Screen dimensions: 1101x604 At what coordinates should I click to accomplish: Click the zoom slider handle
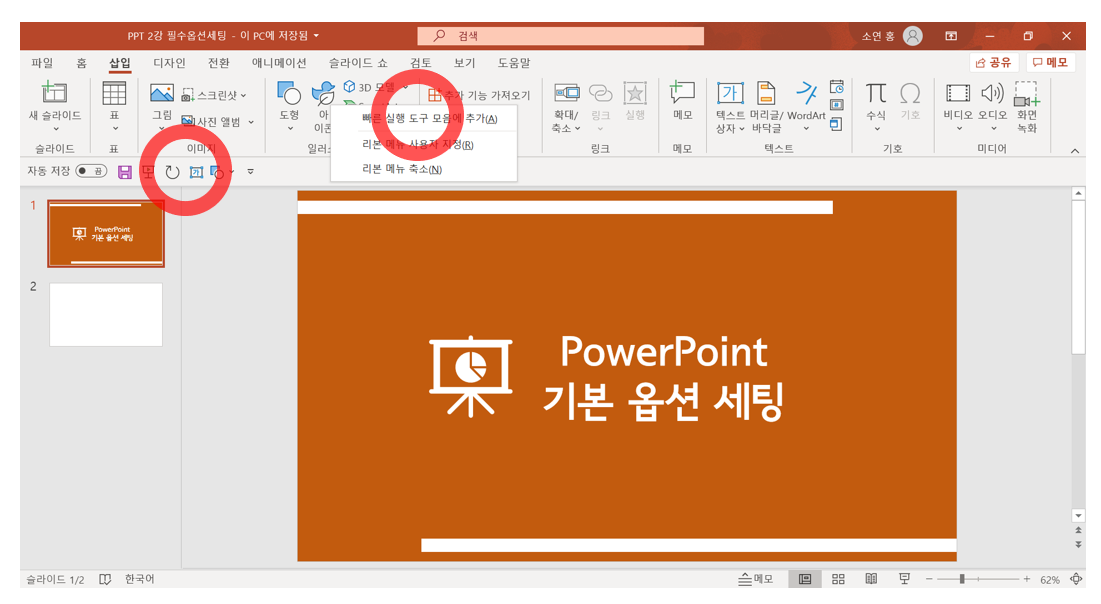[x=962, y=579]
